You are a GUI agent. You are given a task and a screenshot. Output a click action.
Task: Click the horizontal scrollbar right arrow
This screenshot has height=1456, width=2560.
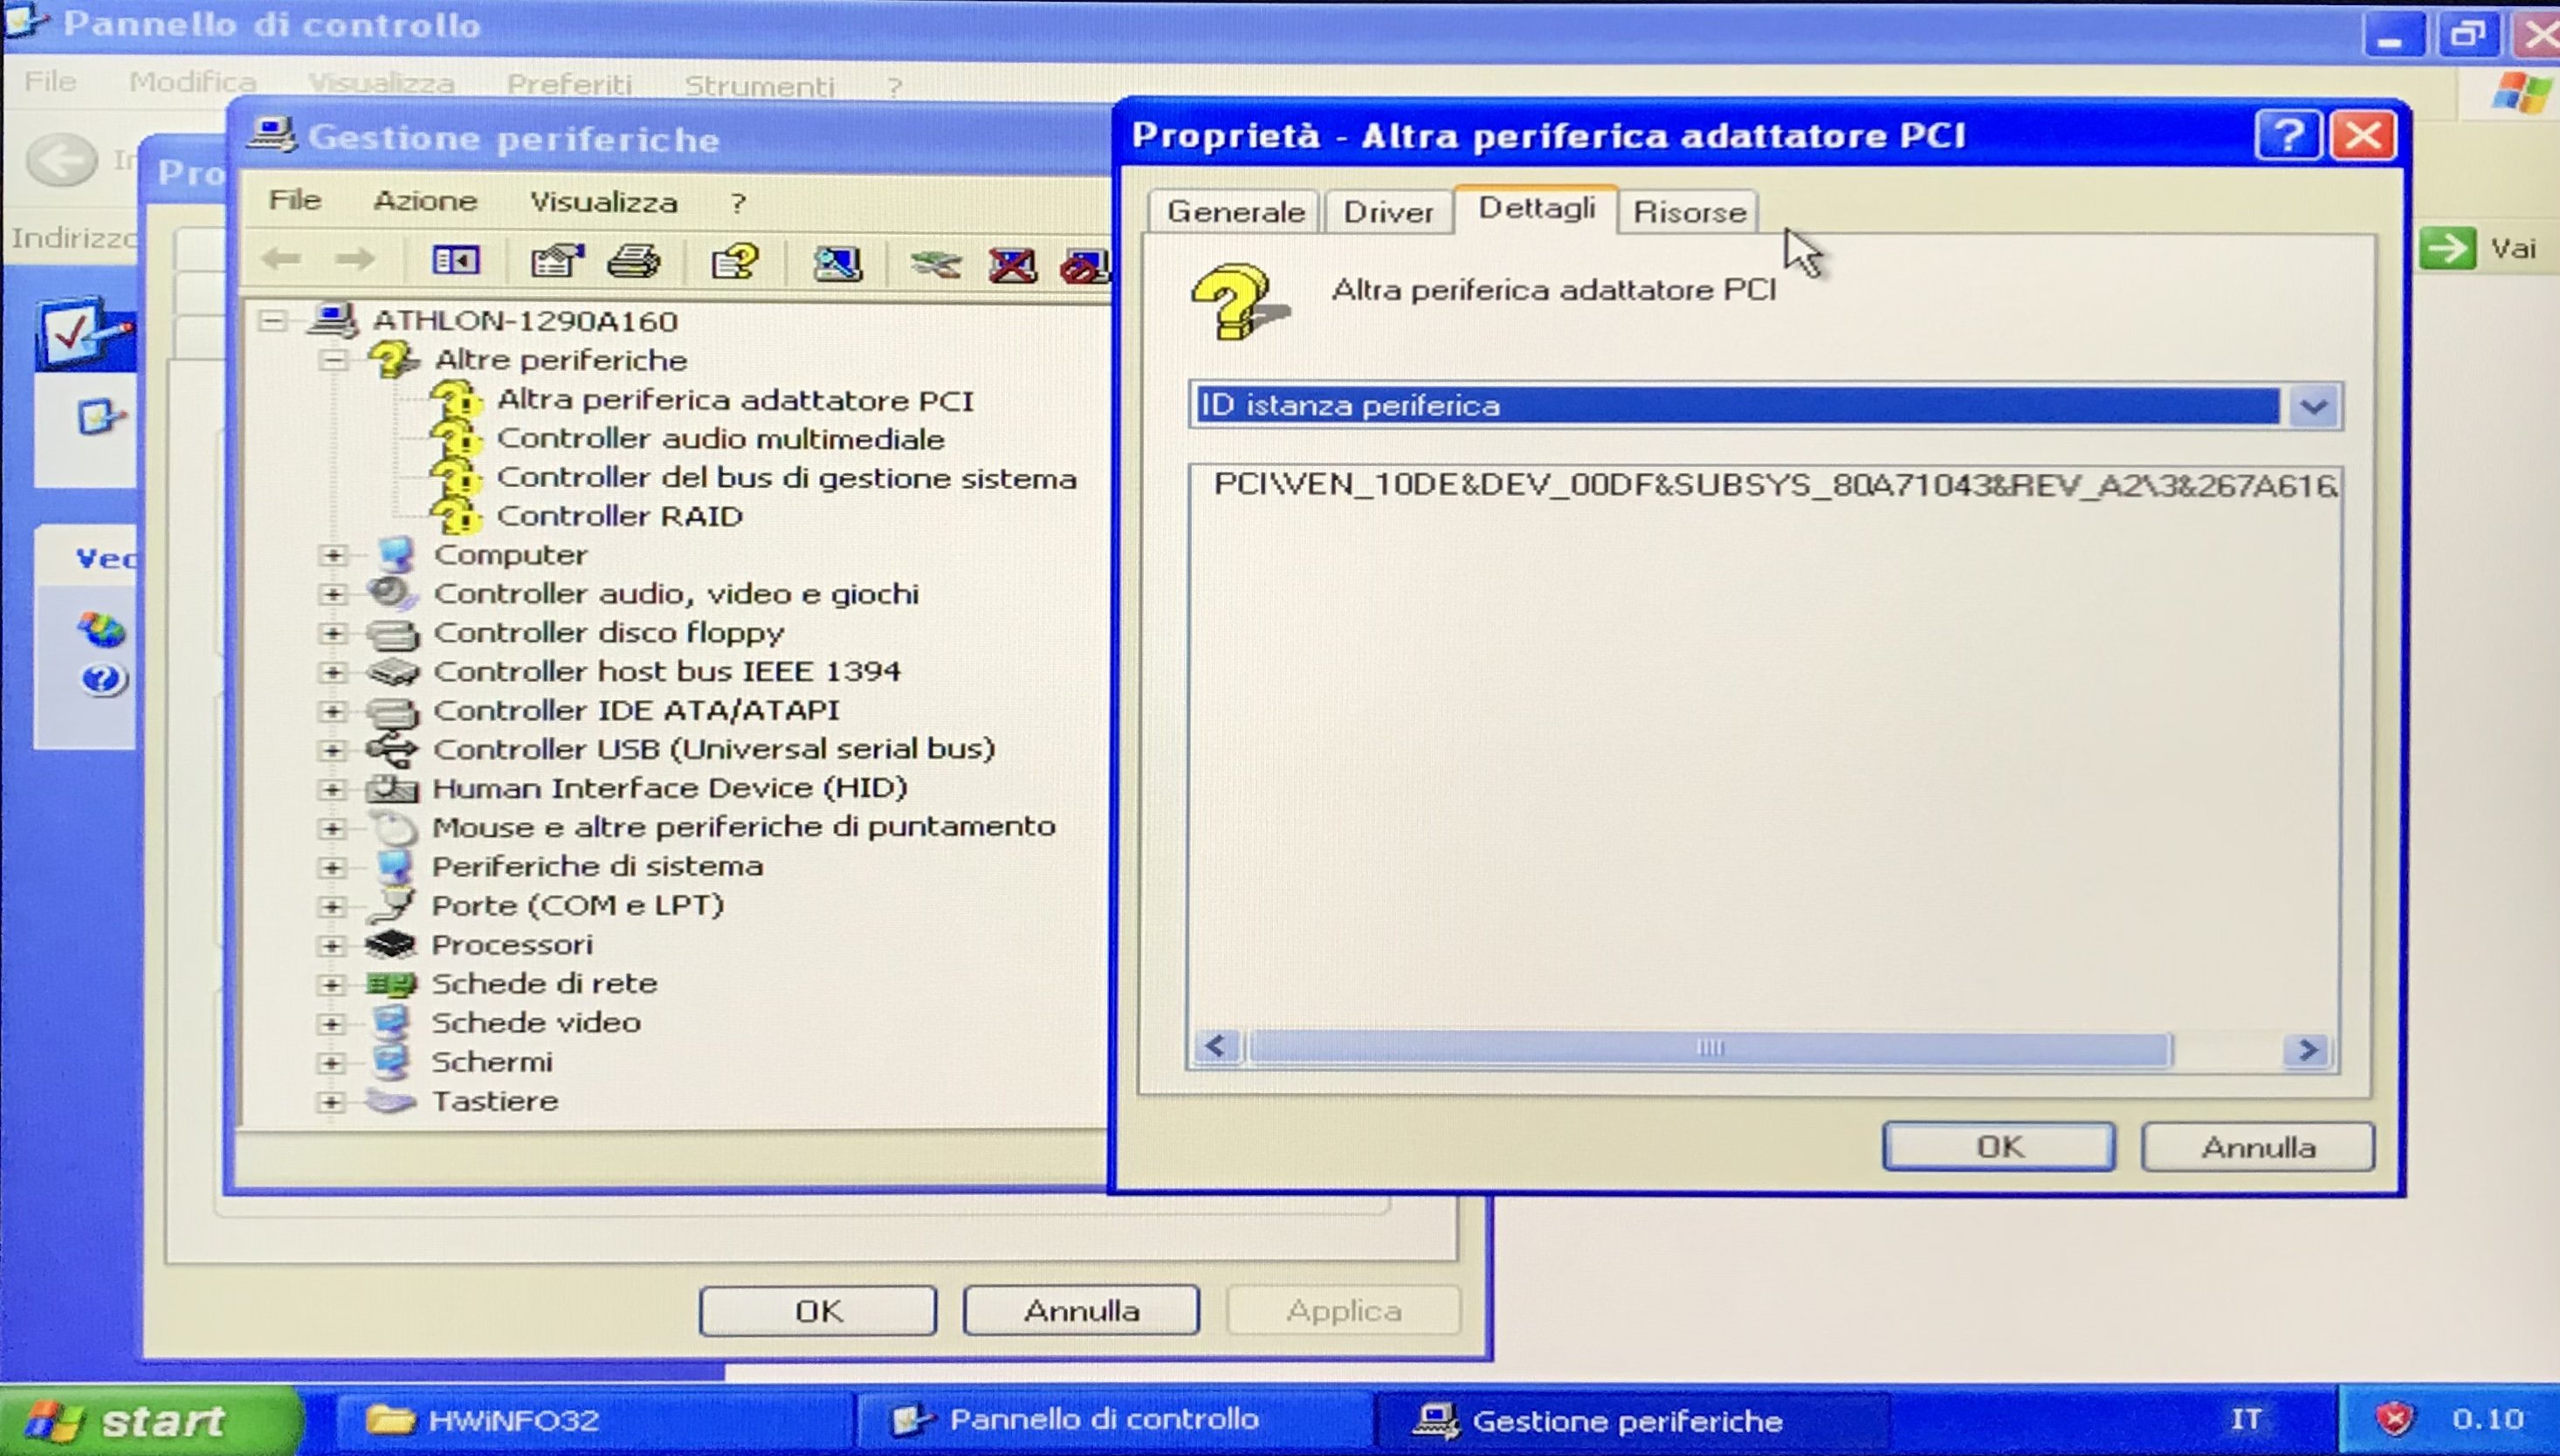(x=2307, y=1049)
